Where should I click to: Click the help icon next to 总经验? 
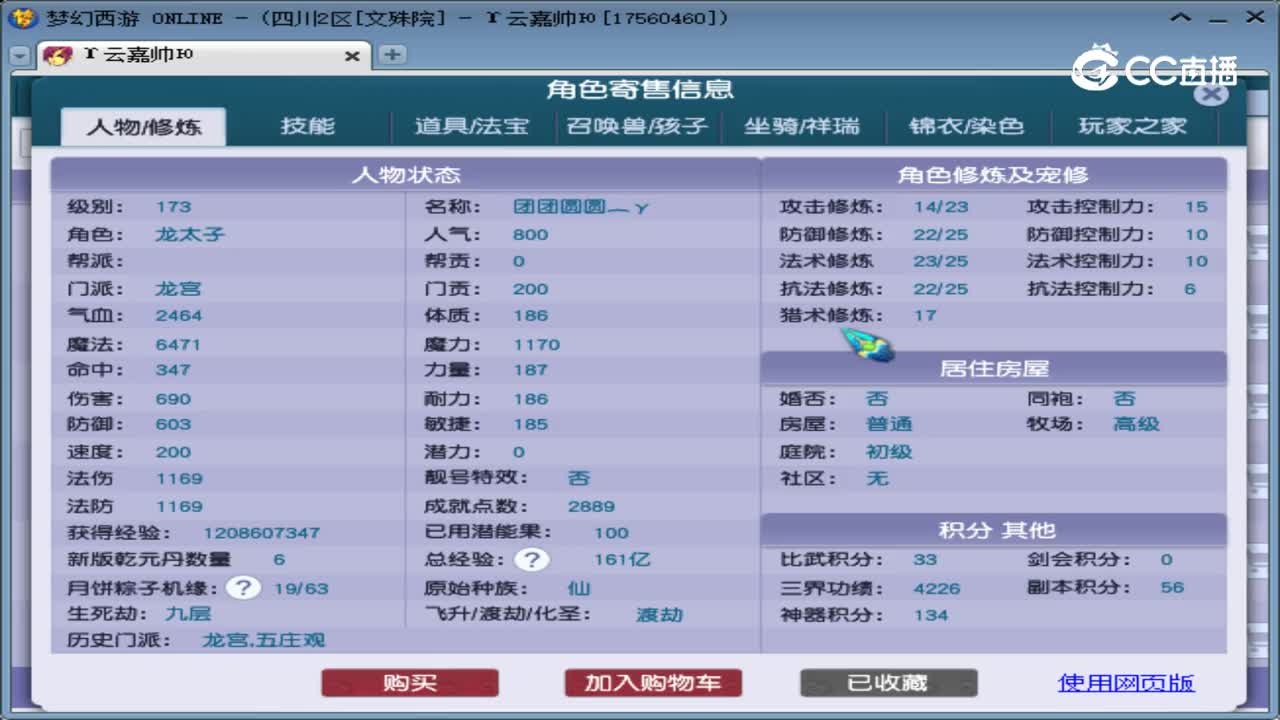[531, 560]
